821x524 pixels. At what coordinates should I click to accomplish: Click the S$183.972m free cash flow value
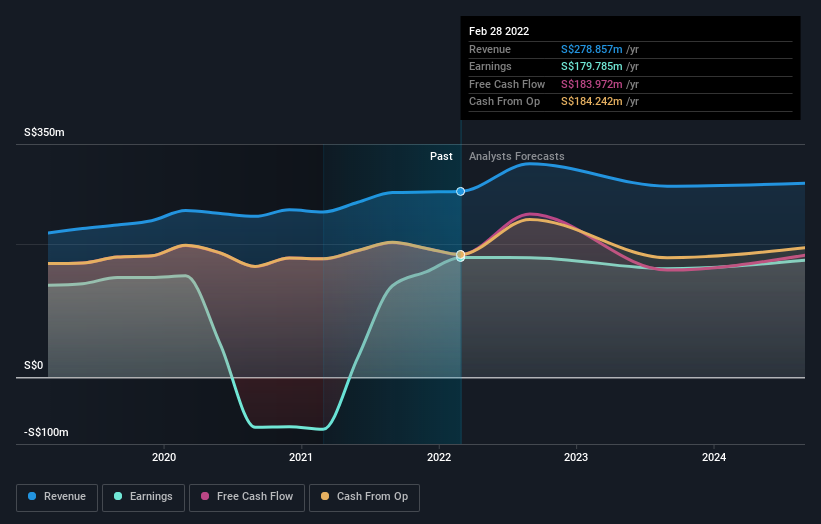pos(592,84)
